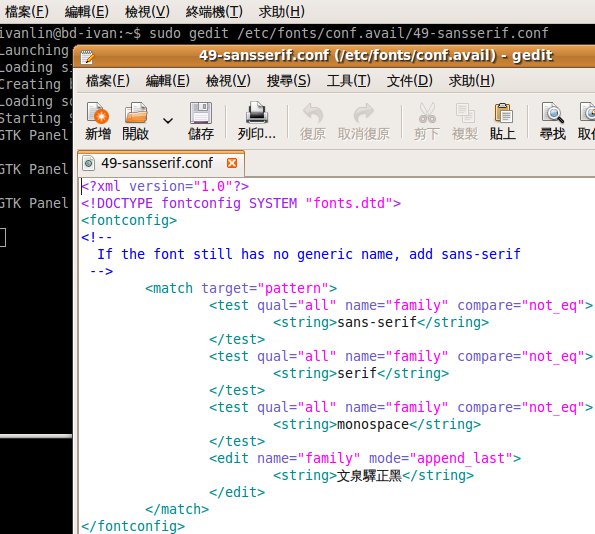The image size is (595, 534).
Task: Click the Print toolbar icon
Action: (257, 113)
